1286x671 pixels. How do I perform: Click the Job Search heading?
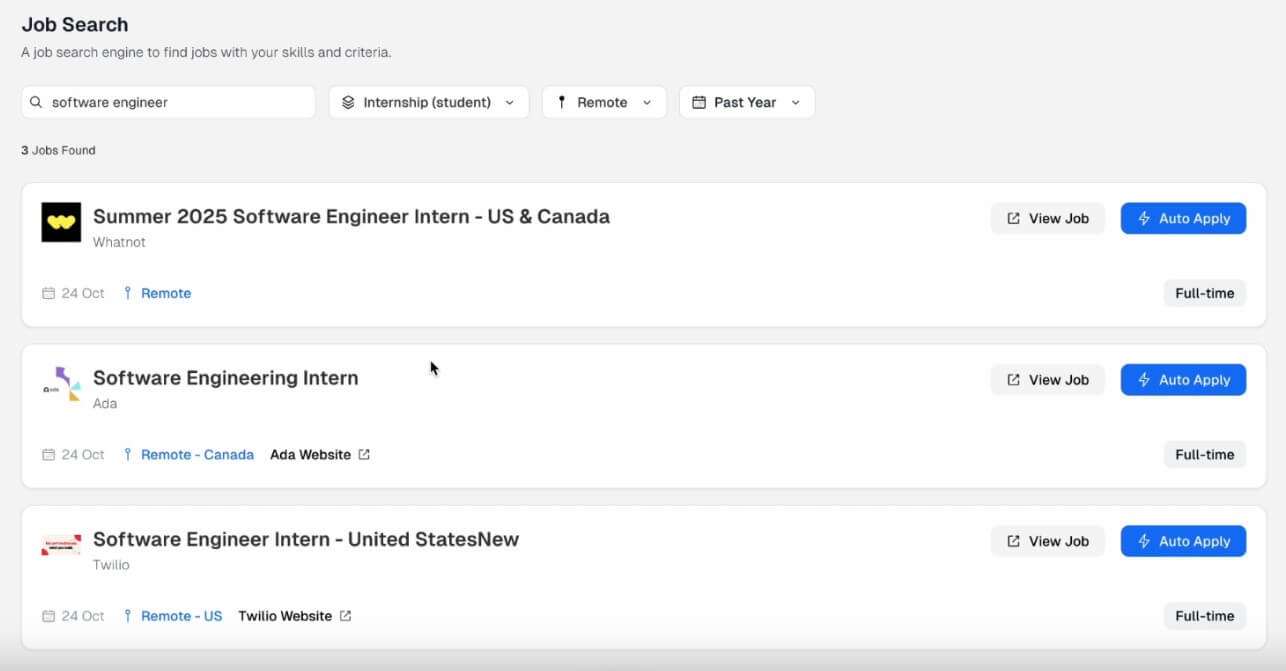(x=75, y=24)
